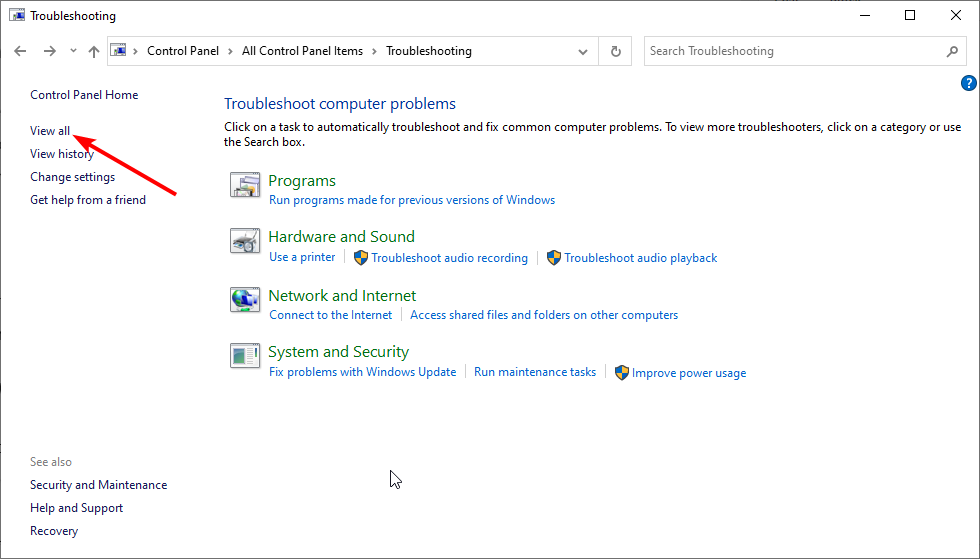Image resolution: width=980 pixels, height=559 pixels.
Task: Click the search magnifier icon
Action: click(952, 51)
